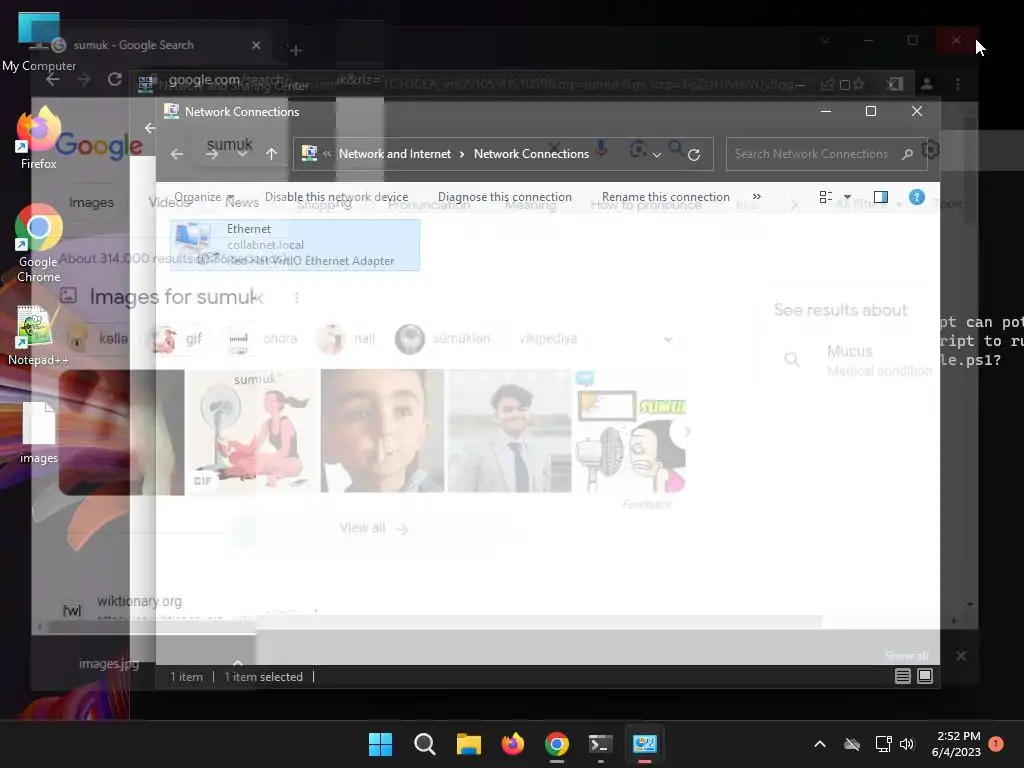Open File Explorer from taskbar
This screenshot has width=1024, height=768.
point(468,744)
